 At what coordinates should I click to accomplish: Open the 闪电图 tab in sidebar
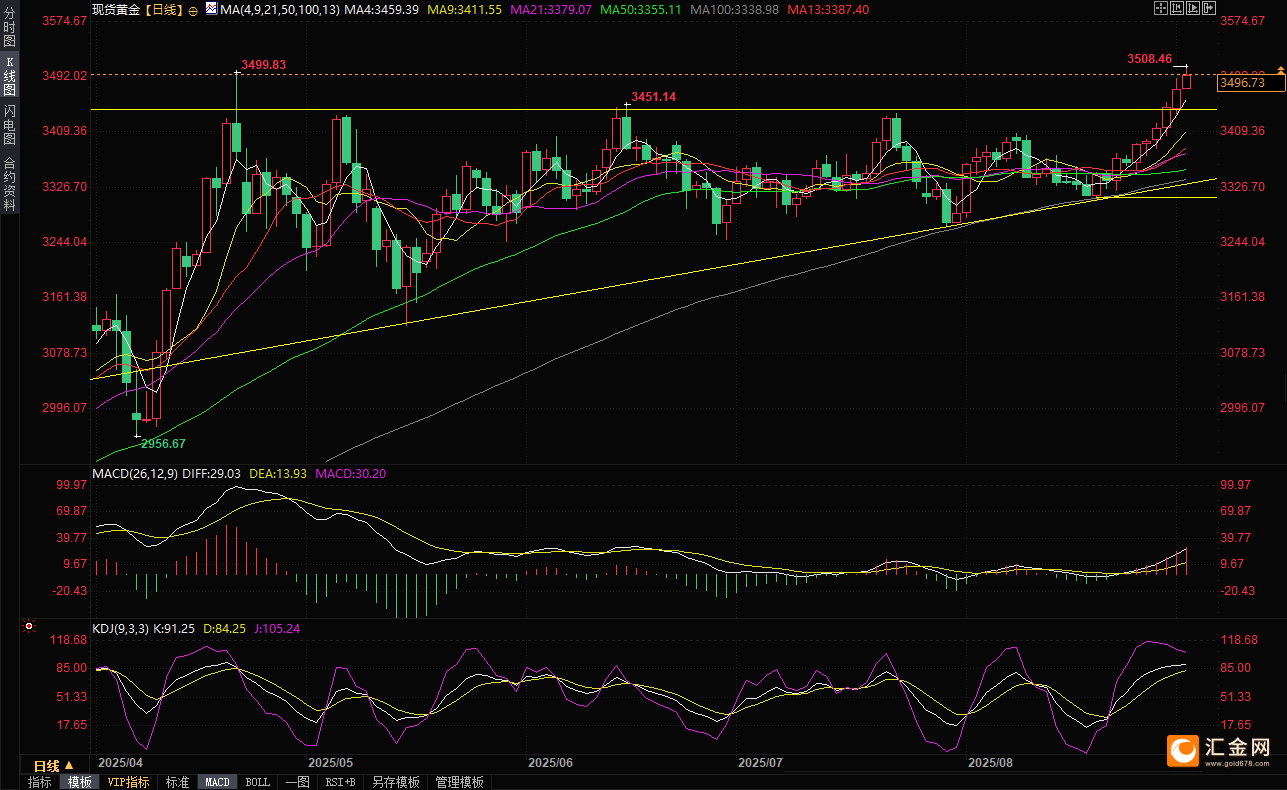point(9,124)
